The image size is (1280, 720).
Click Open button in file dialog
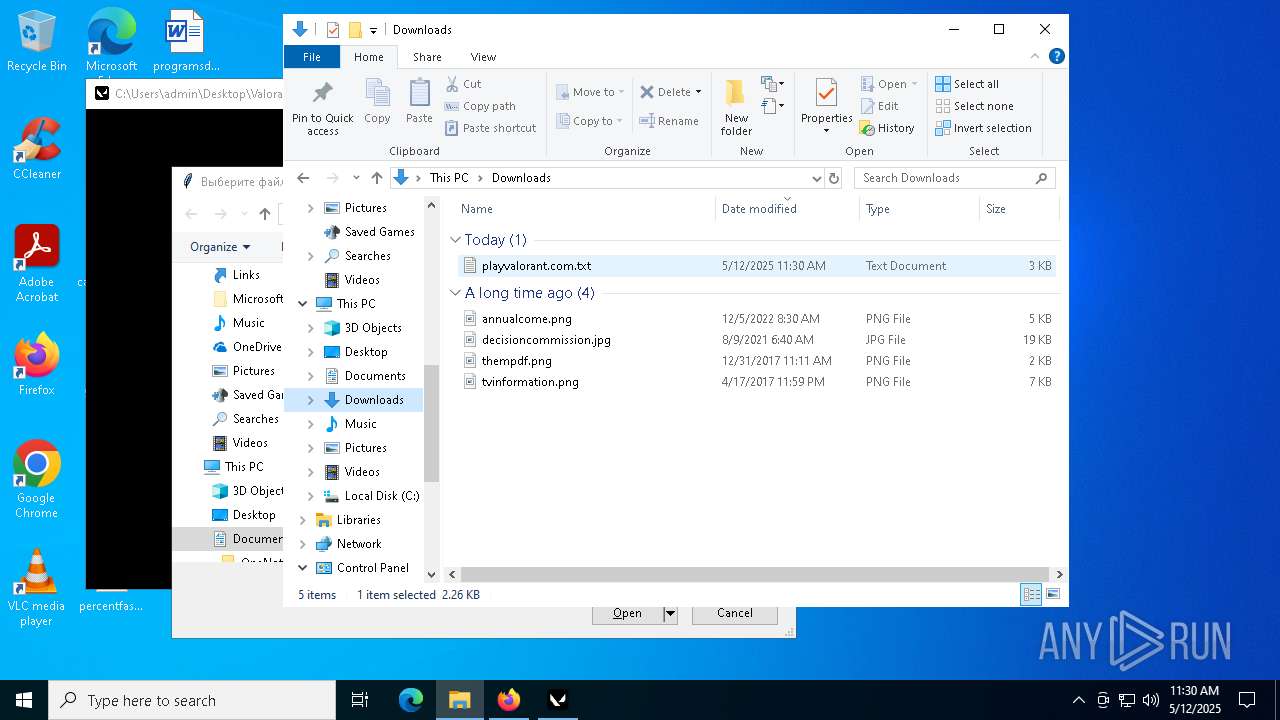pos(627,613)
